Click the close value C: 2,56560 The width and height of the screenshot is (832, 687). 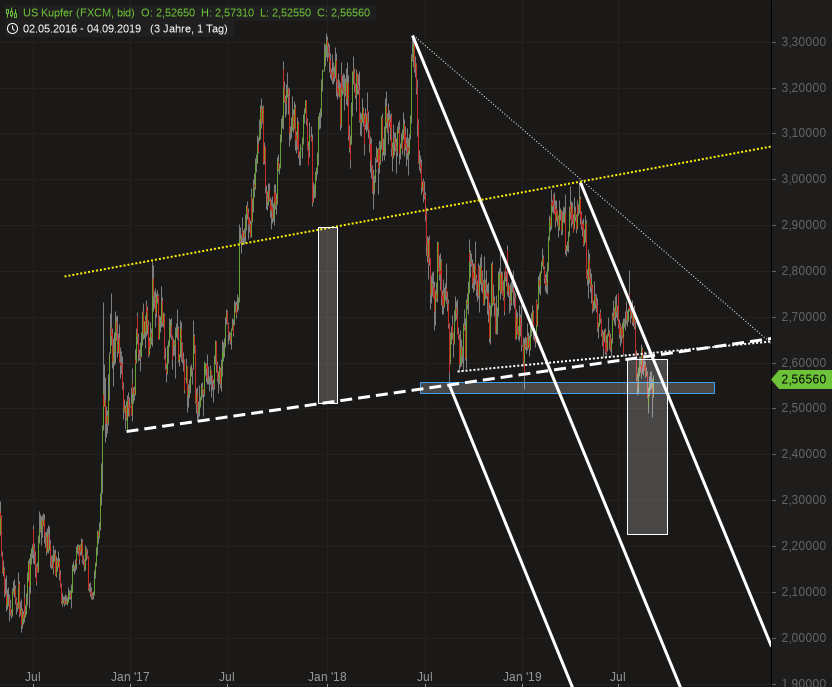(343, 13)
